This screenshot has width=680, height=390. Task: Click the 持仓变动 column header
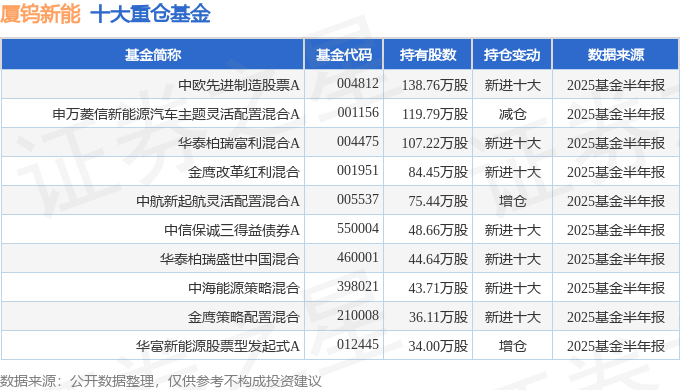(x=512, y=55)
